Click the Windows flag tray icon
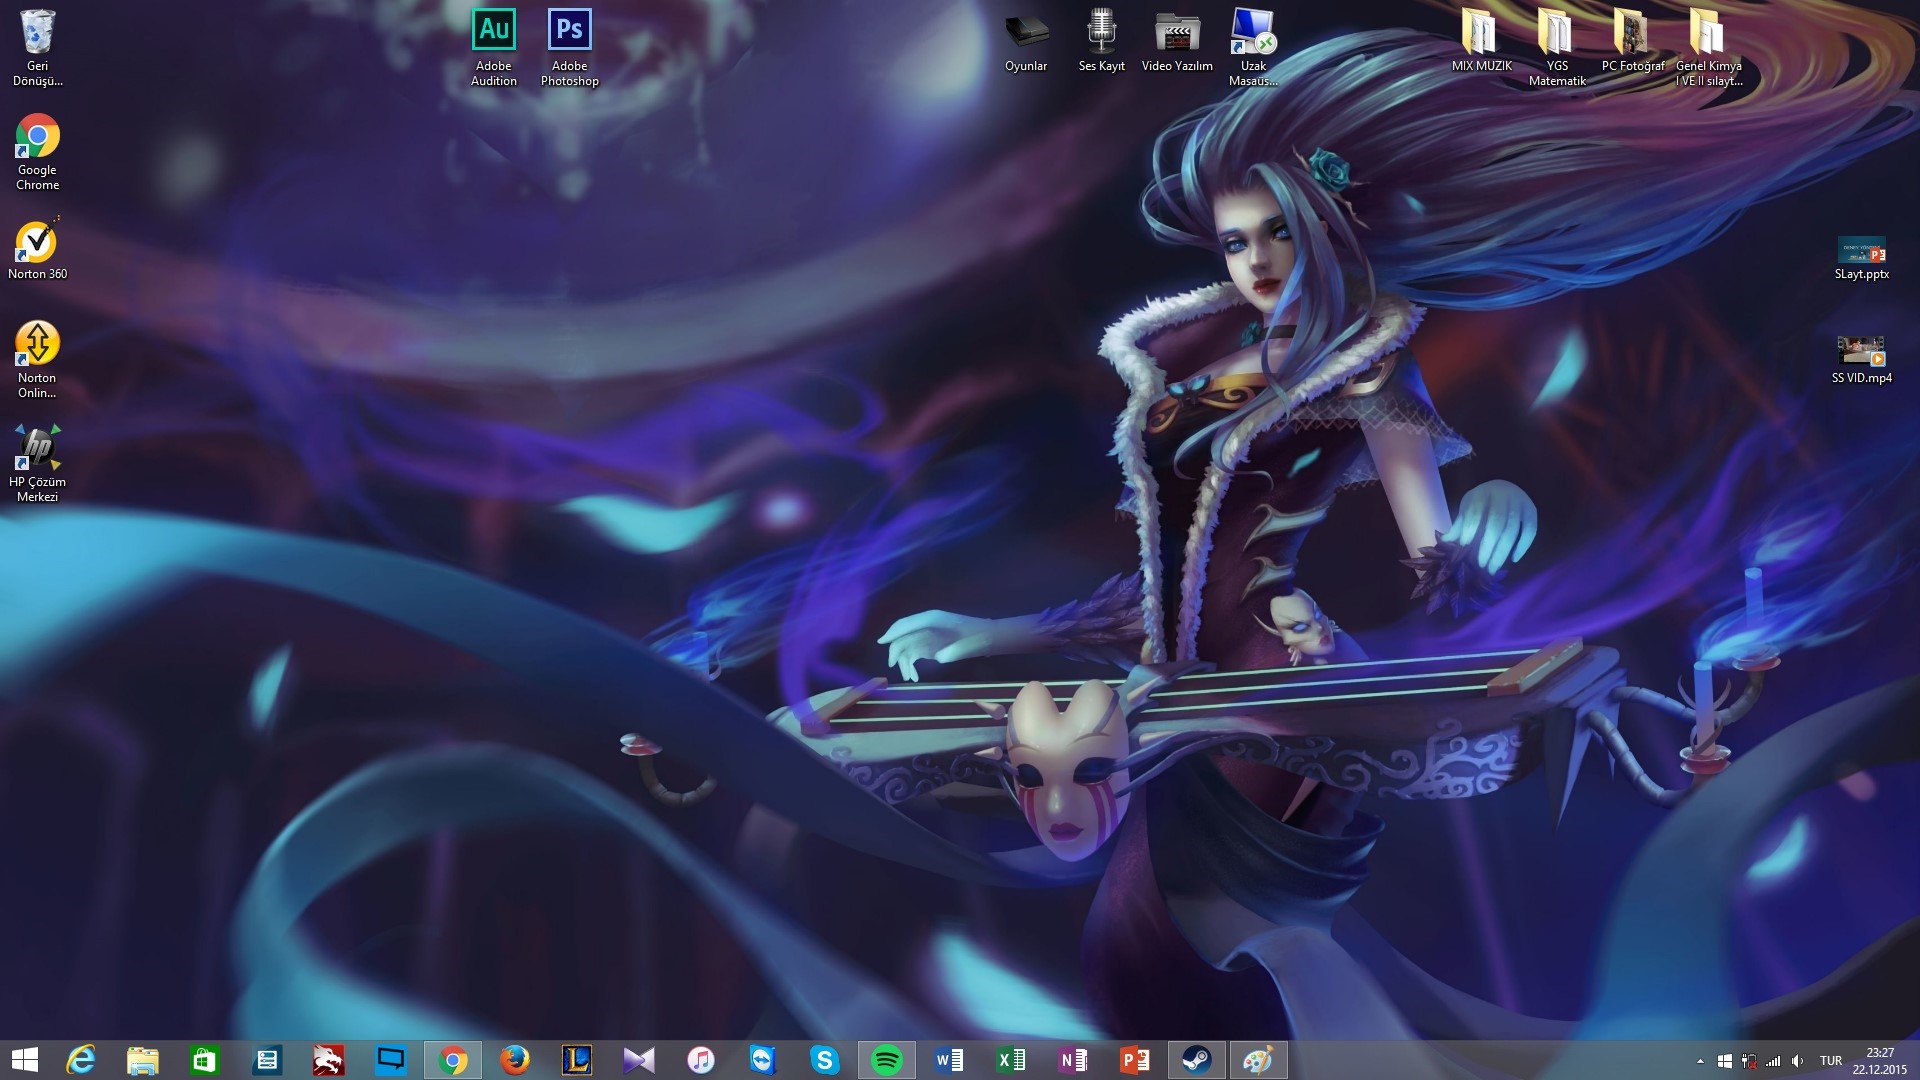 coord(1725,1061)
